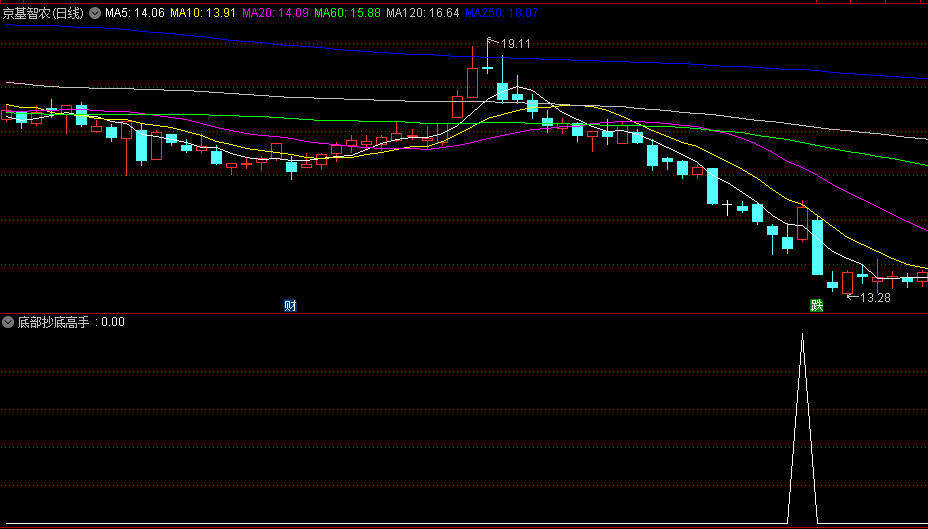The width and height of the screenshot is (928, 529).
Task: Click the long cyan candlestick above the 跌 marker
Action: coord(817,247)
